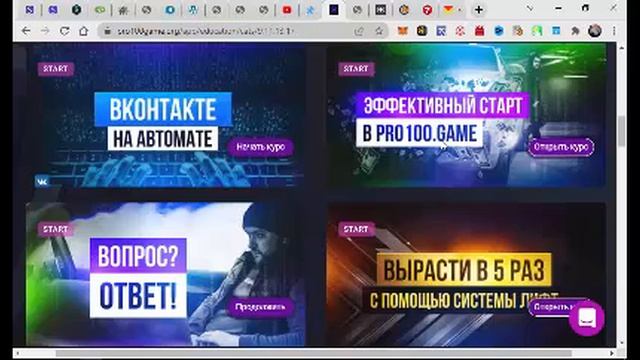Go back to the previous page
The height and width of the screenshot is (360, 640).
[x=26, y=31]
